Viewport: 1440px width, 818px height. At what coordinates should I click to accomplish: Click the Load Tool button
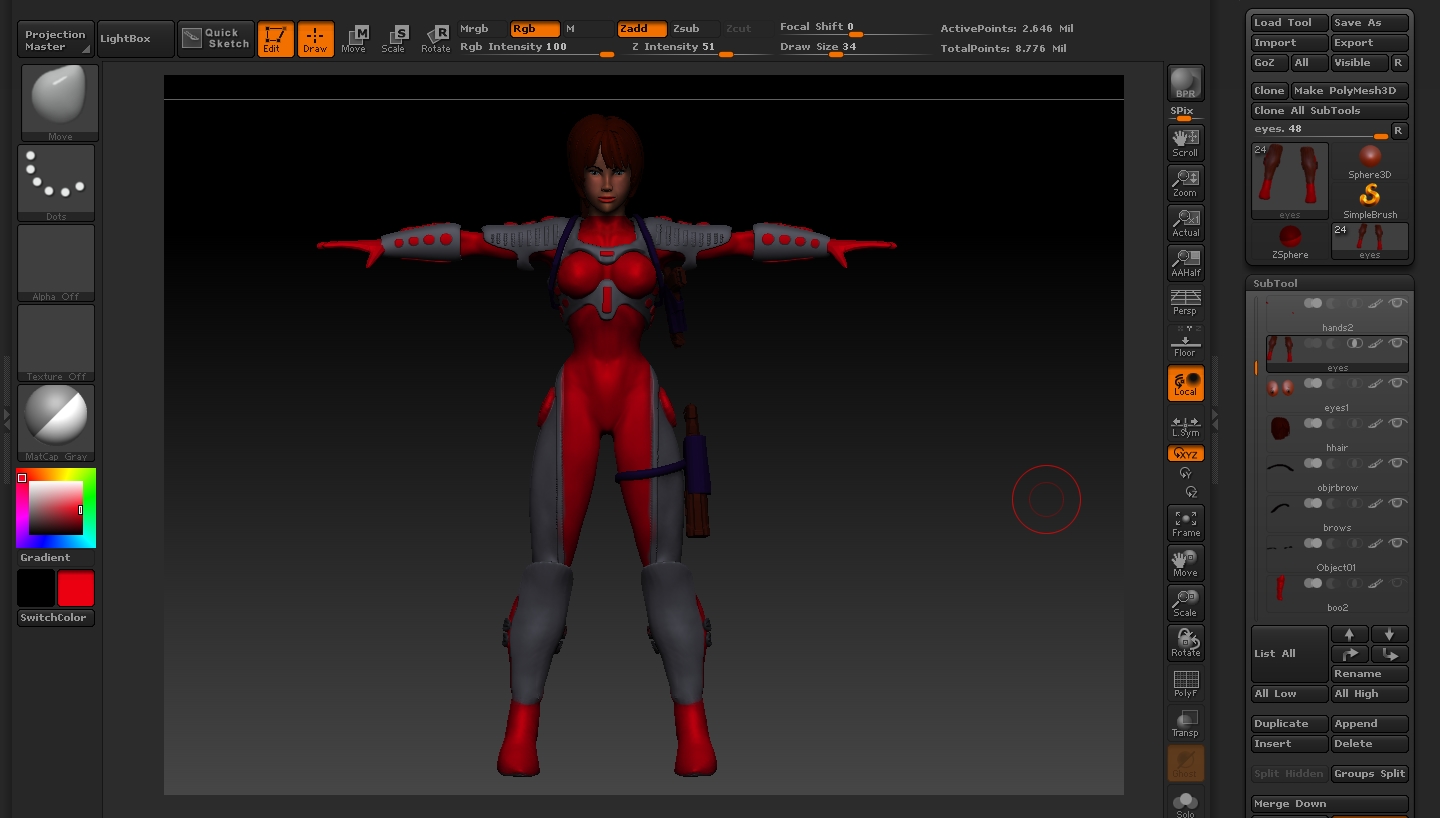pos(1290,23)
